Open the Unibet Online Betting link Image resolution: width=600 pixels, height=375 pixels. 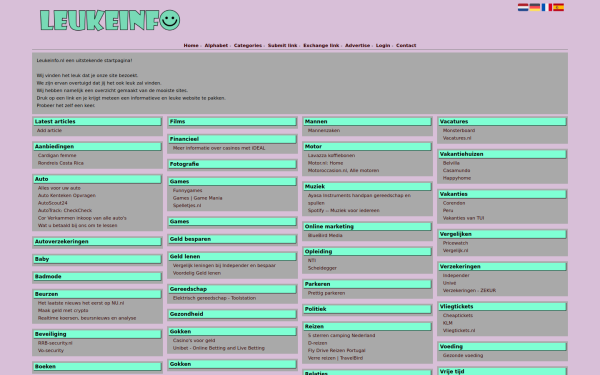[218, 348]
